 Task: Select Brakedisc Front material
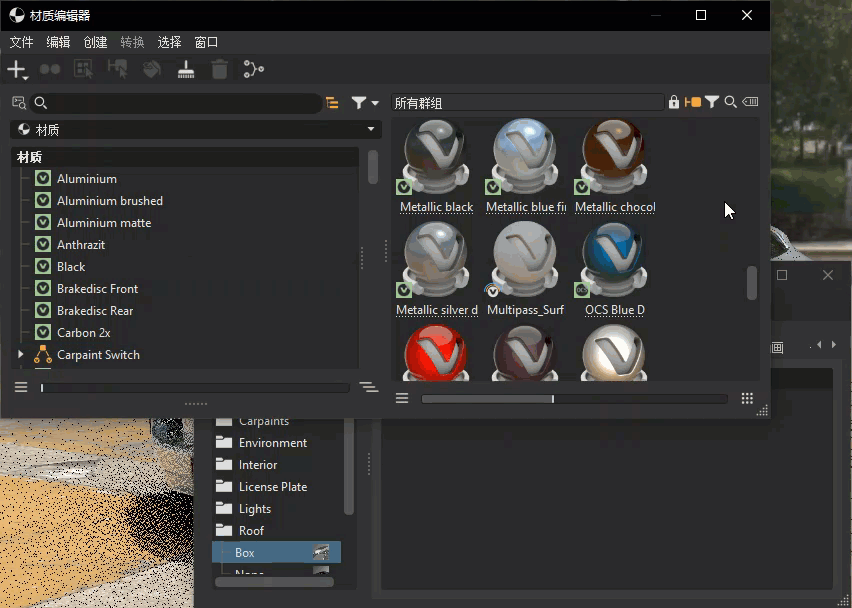point(97,289)
